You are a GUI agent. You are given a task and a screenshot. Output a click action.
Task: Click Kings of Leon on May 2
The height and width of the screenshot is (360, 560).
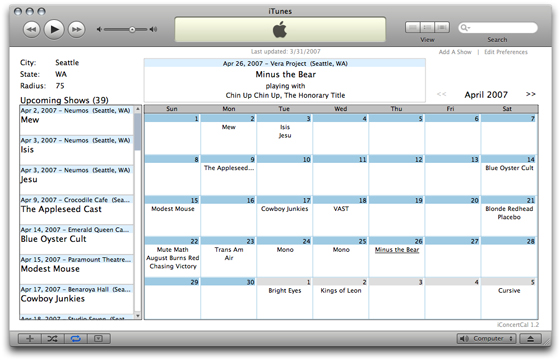tap(341, 291)
